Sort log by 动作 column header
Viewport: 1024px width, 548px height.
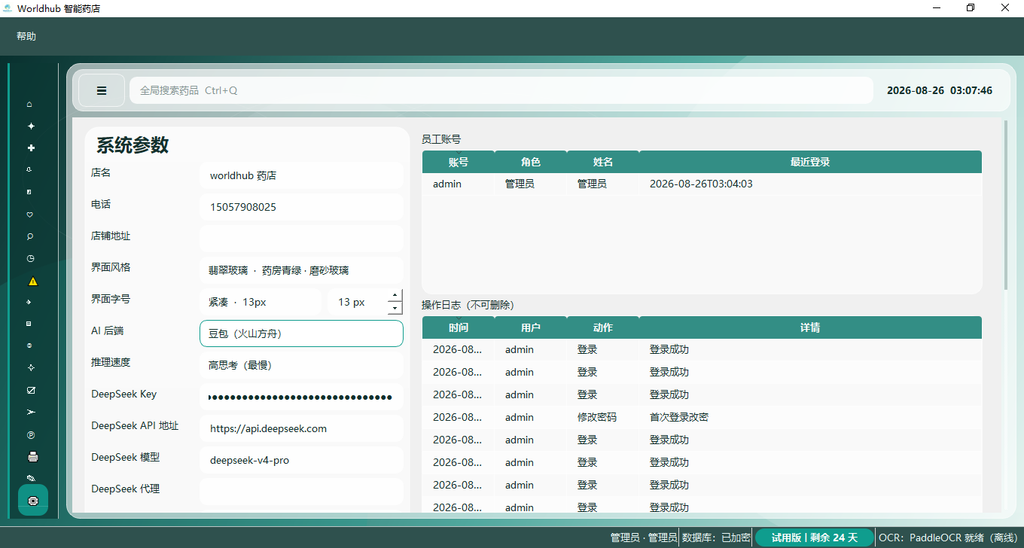[x=603, y=328]
